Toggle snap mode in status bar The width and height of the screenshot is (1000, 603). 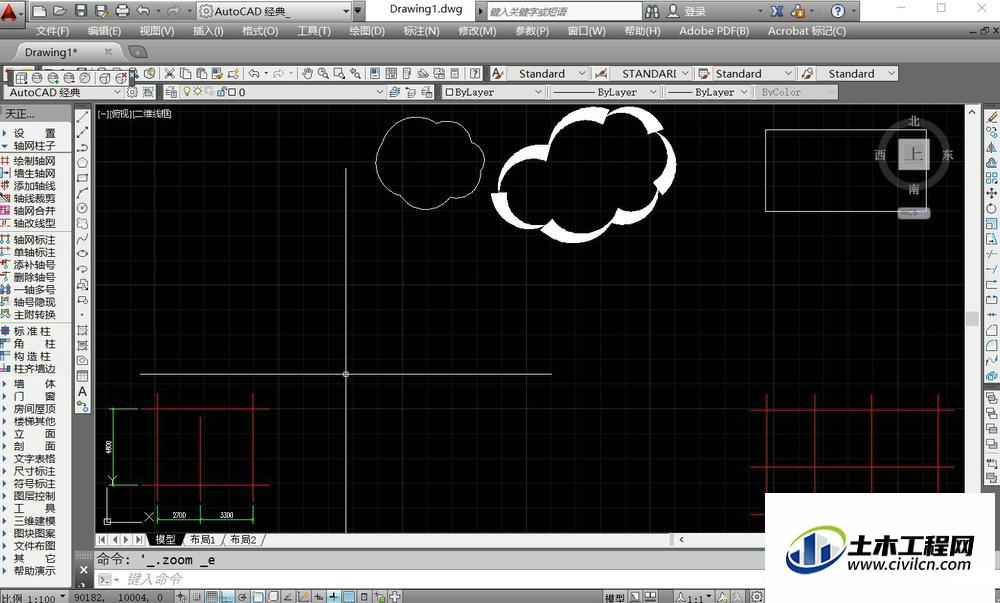pos(196,597)
